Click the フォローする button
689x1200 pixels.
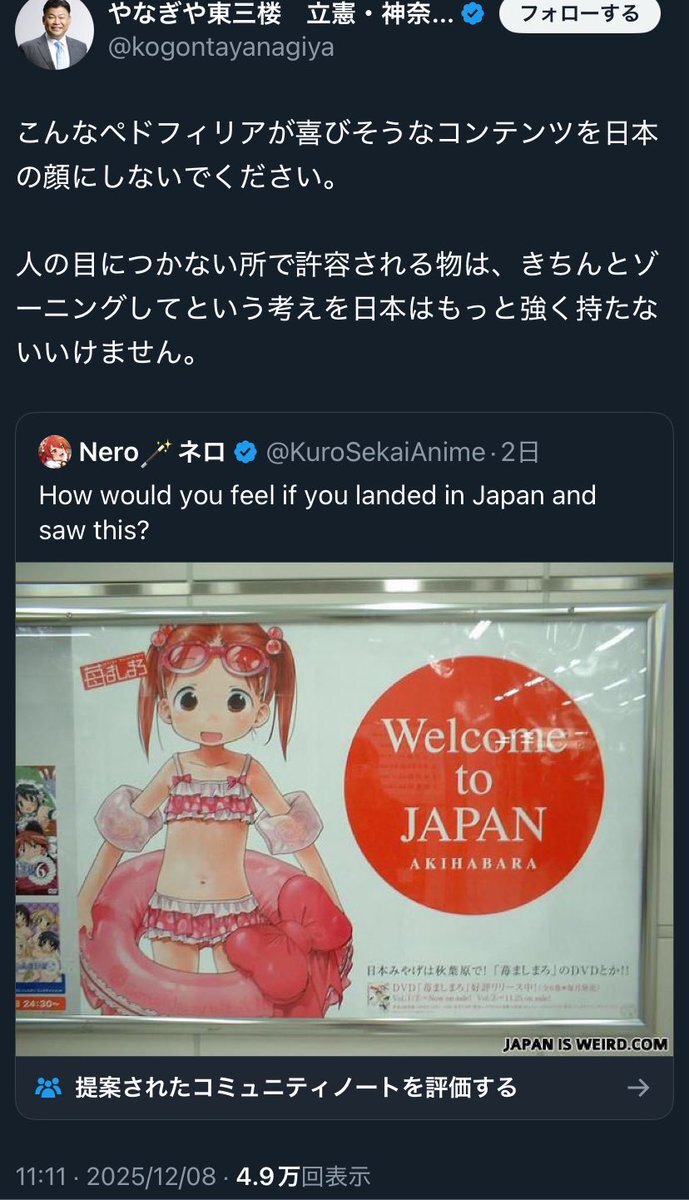tap(568, 15)
